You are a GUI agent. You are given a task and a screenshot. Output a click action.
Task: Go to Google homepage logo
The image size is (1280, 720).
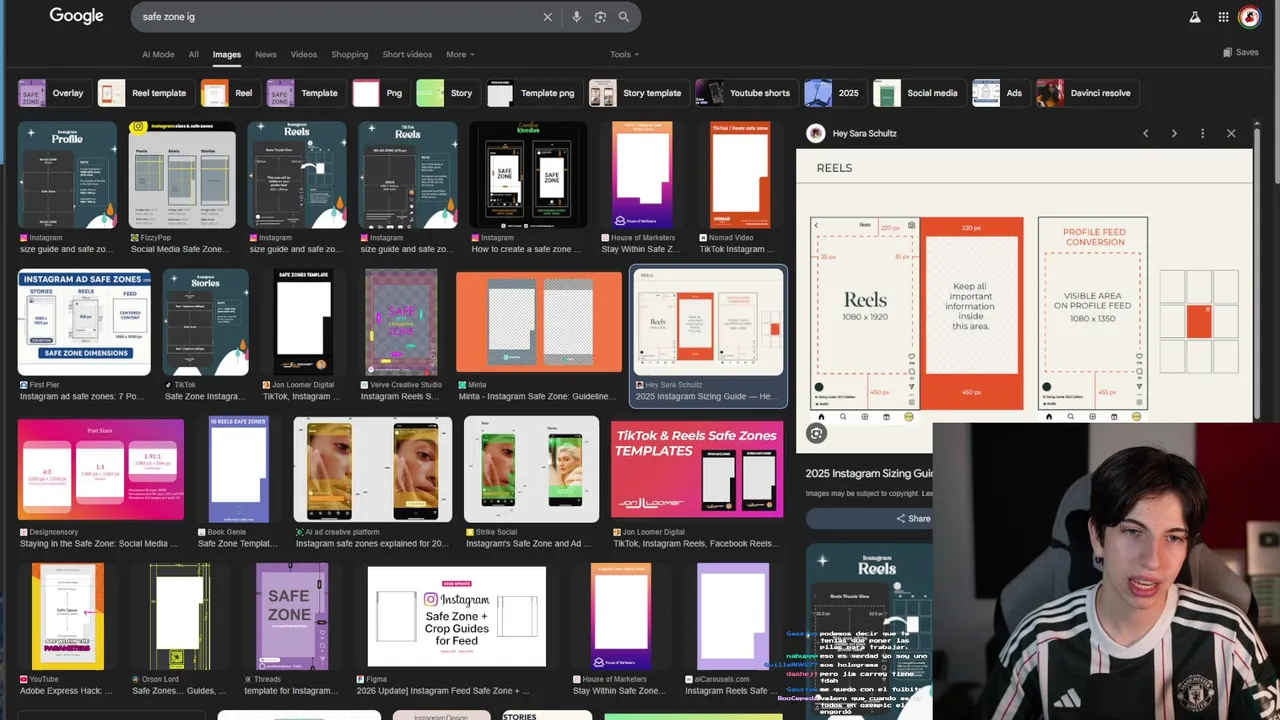click(77, 16)
